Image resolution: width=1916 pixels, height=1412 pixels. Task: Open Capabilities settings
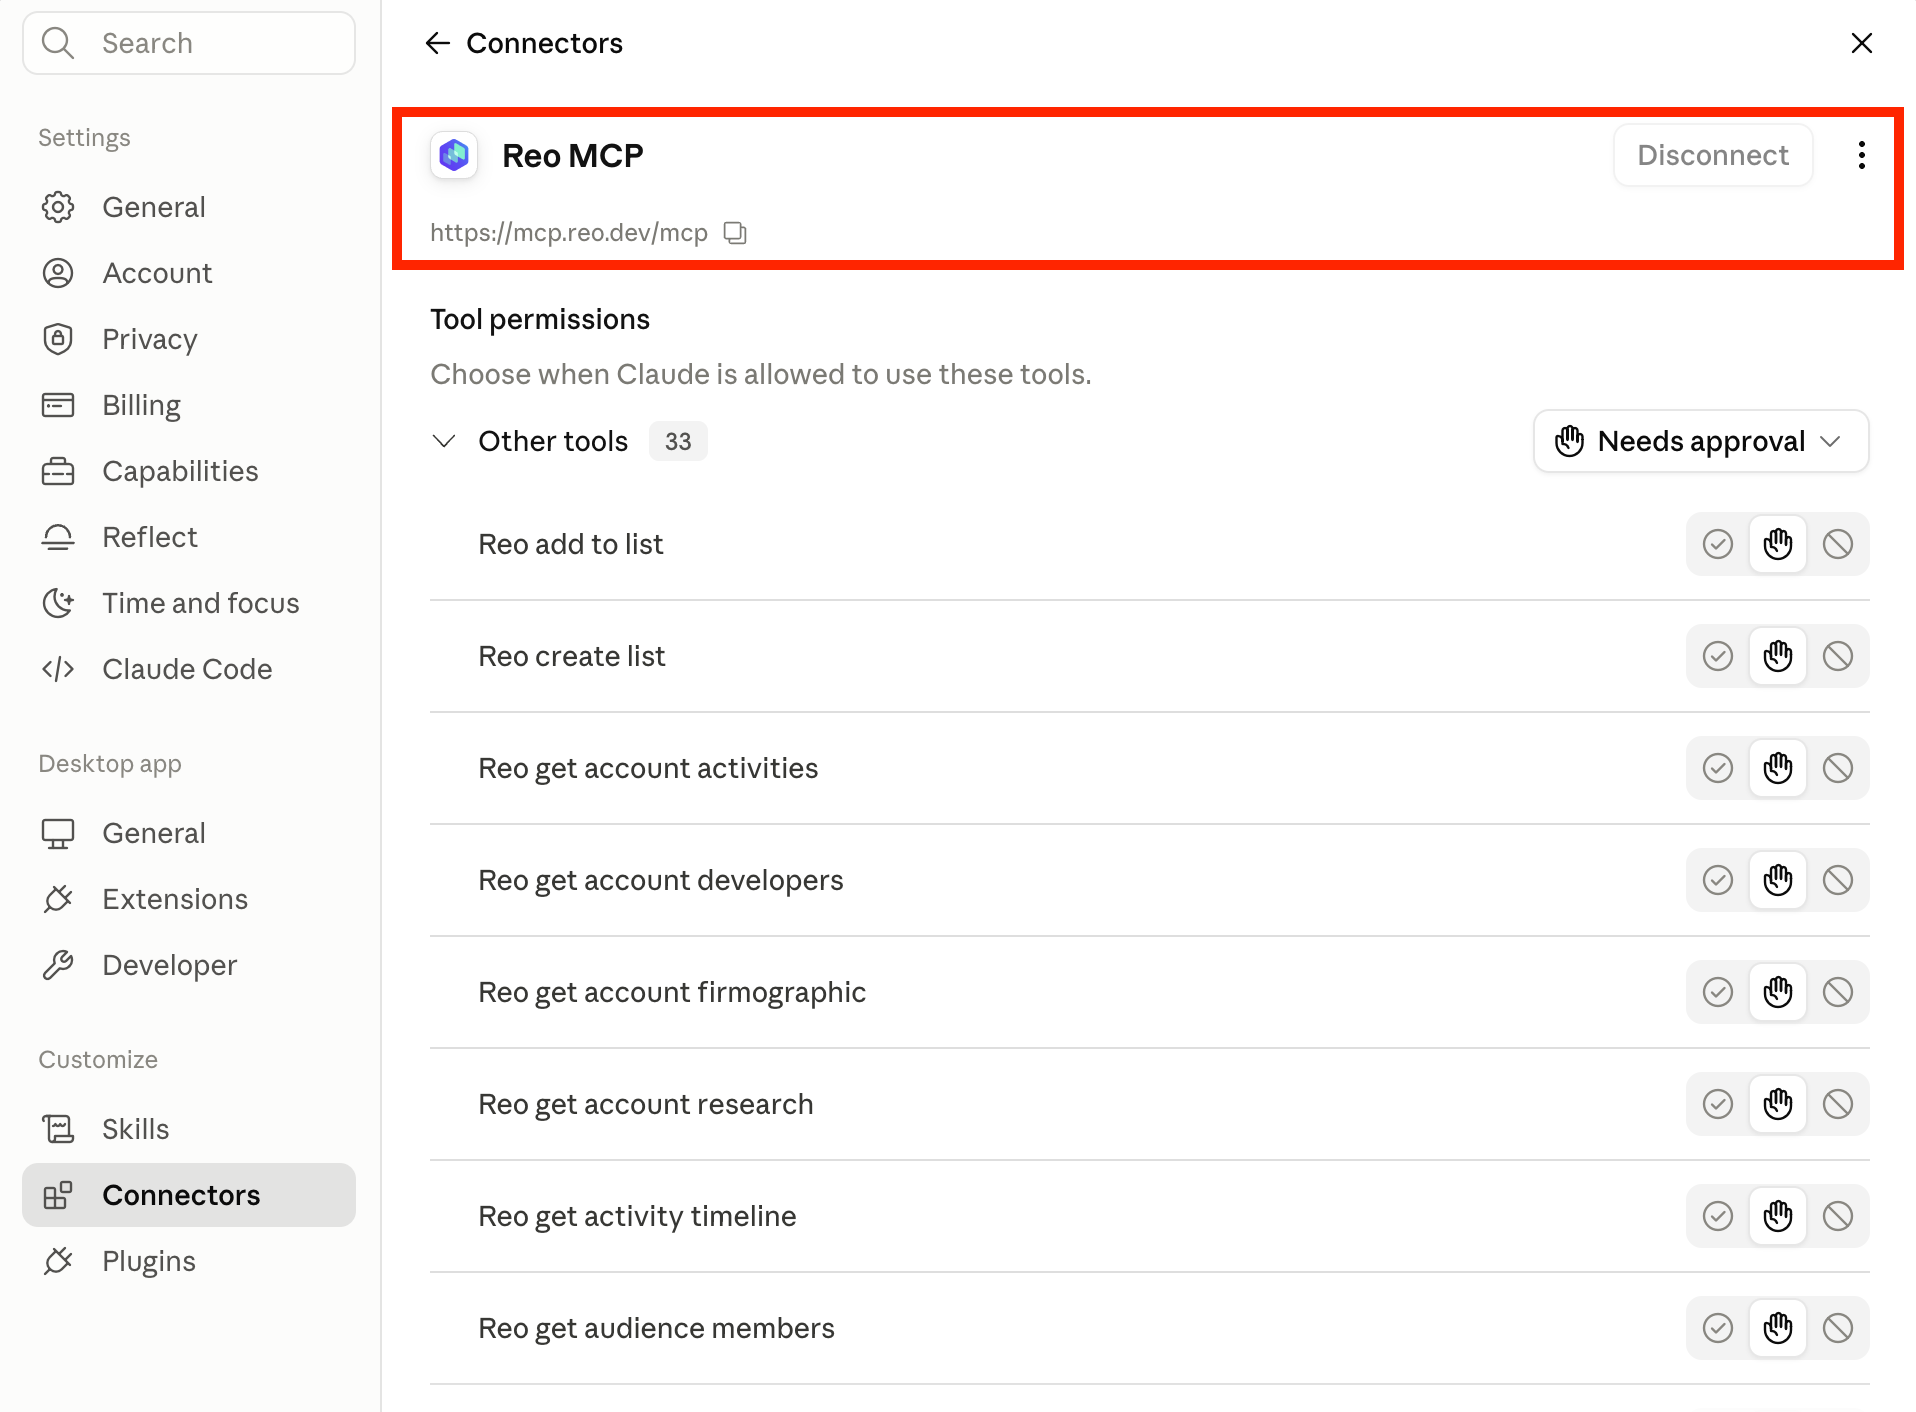point(189,471)
